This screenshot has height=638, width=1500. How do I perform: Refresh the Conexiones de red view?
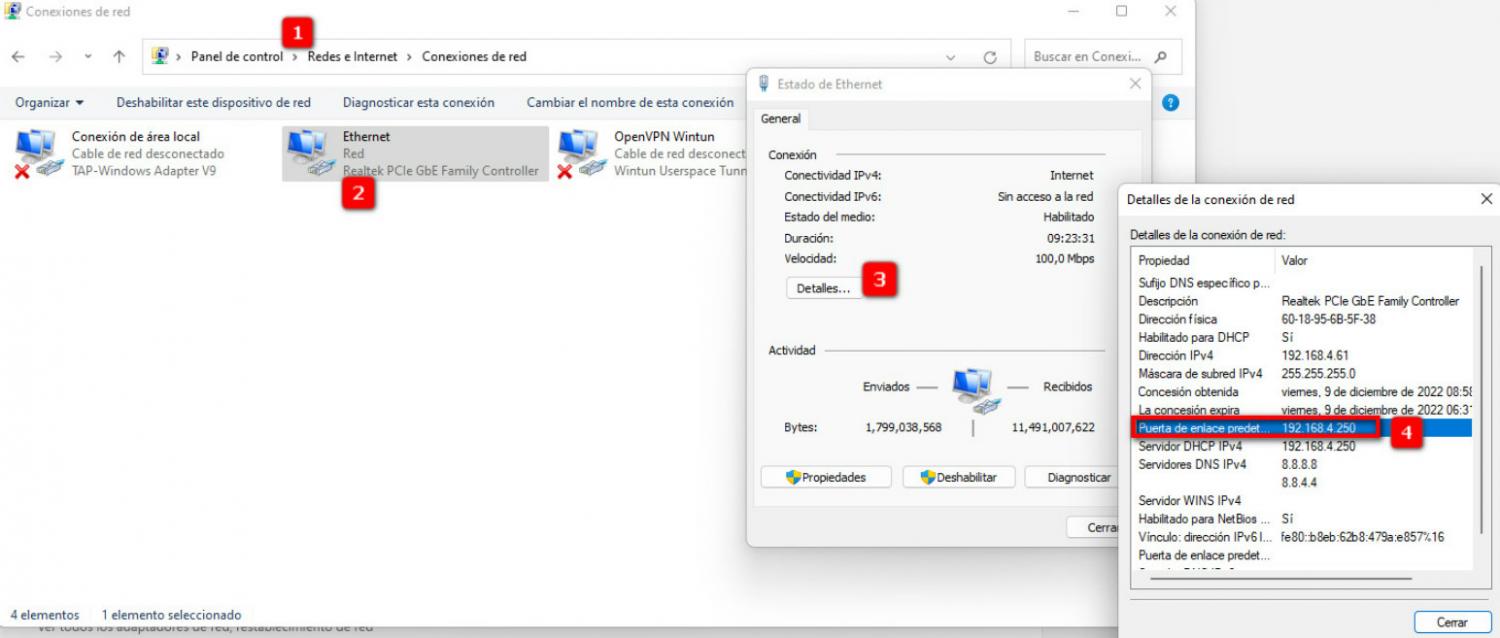pyautogui.click(x=990, y=57)
